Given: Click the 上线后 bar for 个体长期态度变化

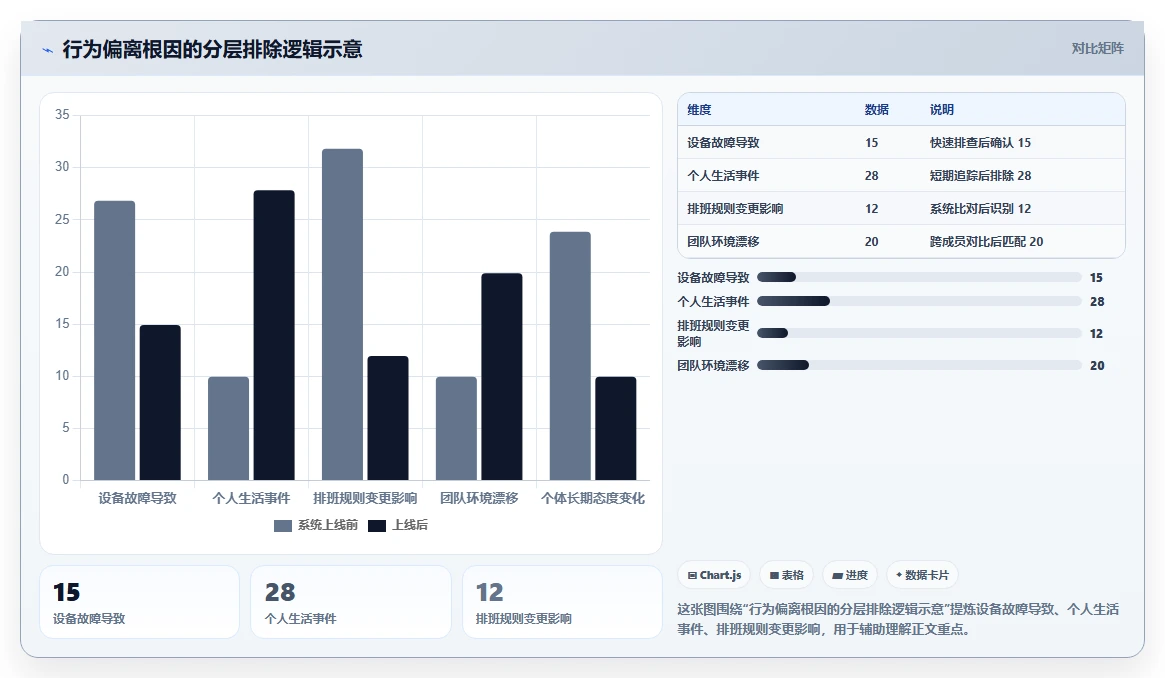Looking at the screenshot, I should pyautogui.click(x=616, y=428).
